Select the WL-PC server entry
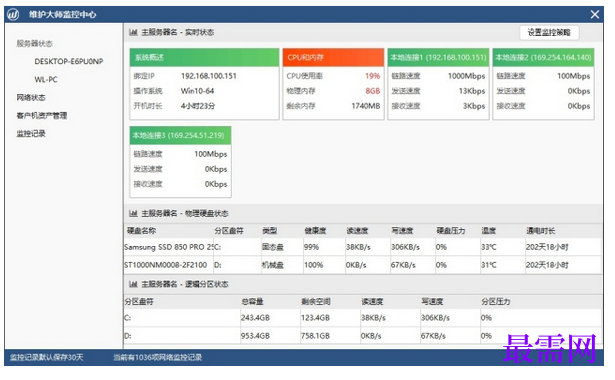Image resolution: width=615 pixels, height=380 pixels. coord(46,80)
